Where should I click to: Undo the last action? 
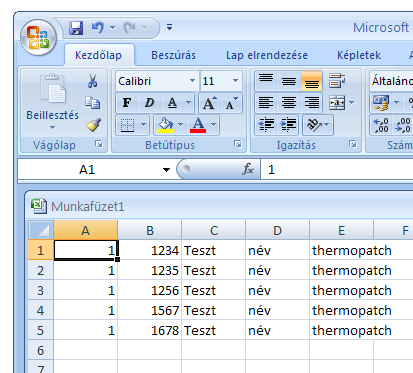click(98, 28)
